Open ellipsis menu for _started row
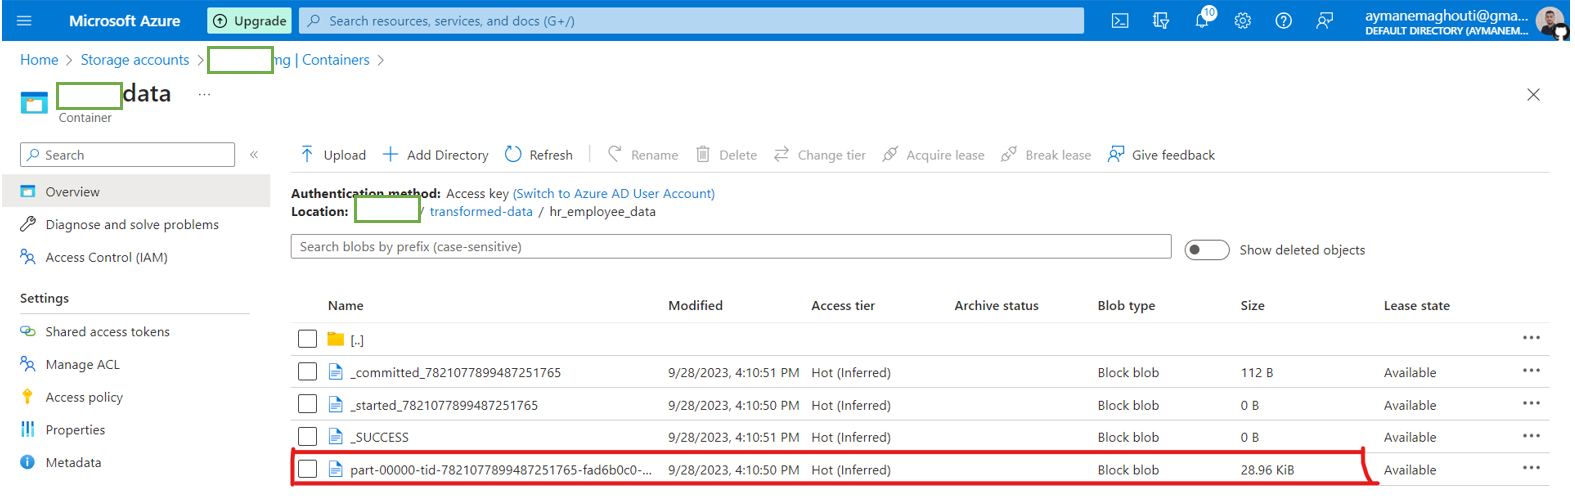The image size is (1575, 502). coord(1531,403)
